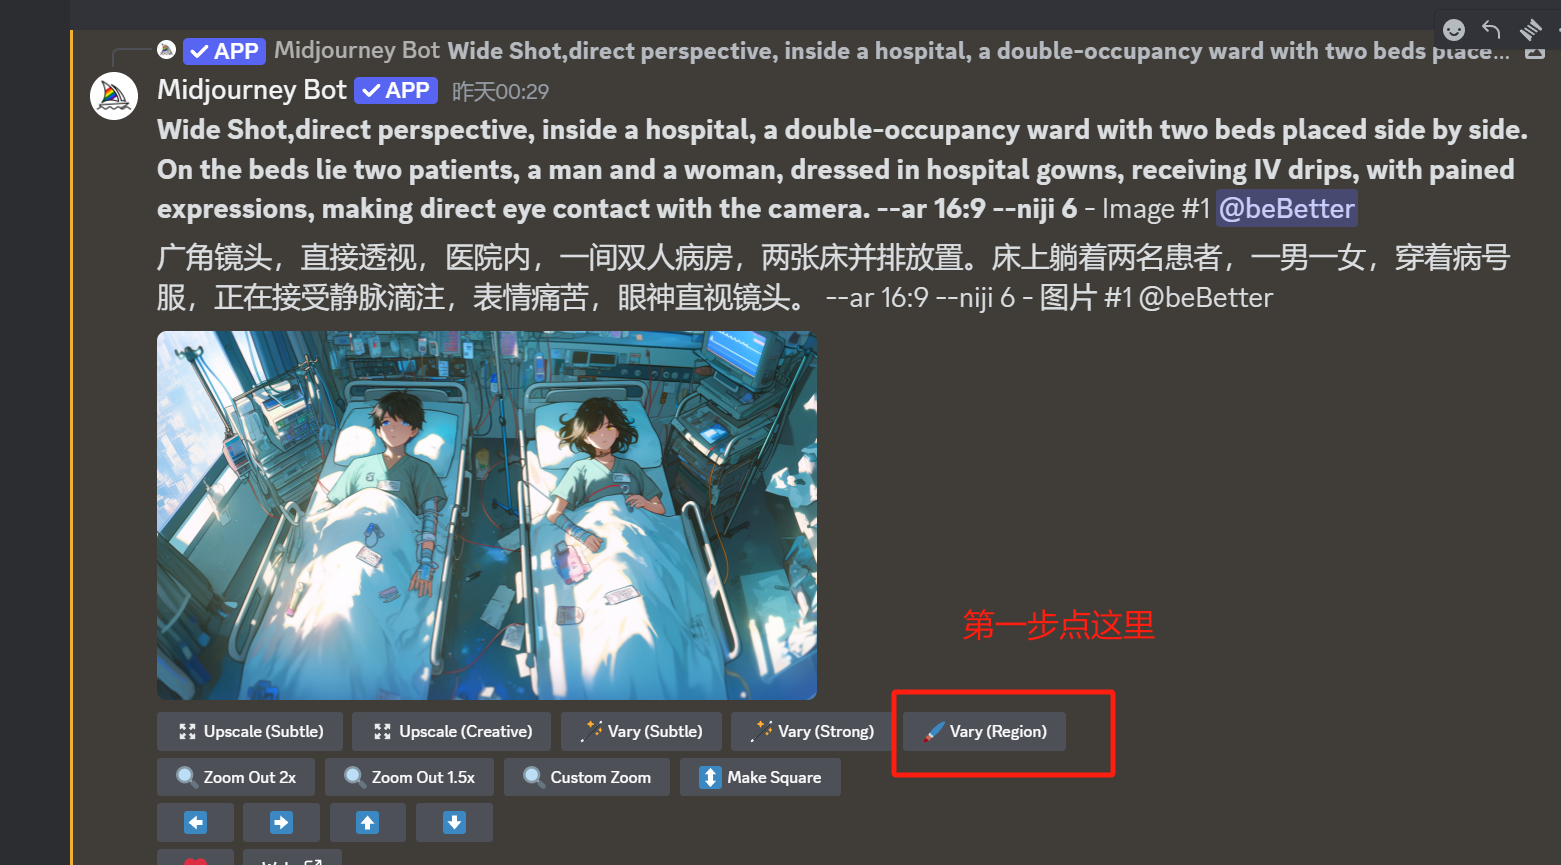The width and height of the screenshot is (1561, 865).
Task: Pan image up with up arrow icon
Action: tap(367, 822)
